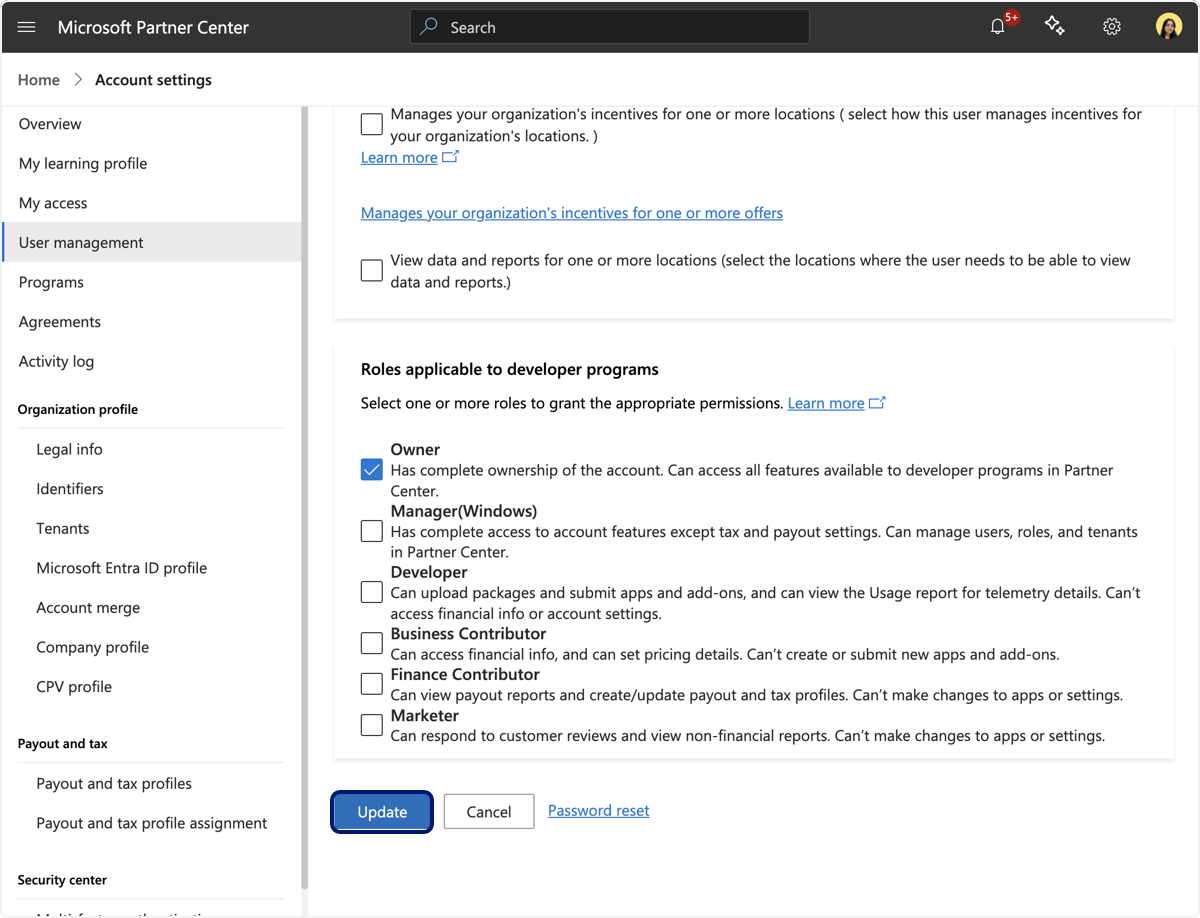Click the breadcrumb chevron after Home
1200x918 pixels.
click(78, 80)
